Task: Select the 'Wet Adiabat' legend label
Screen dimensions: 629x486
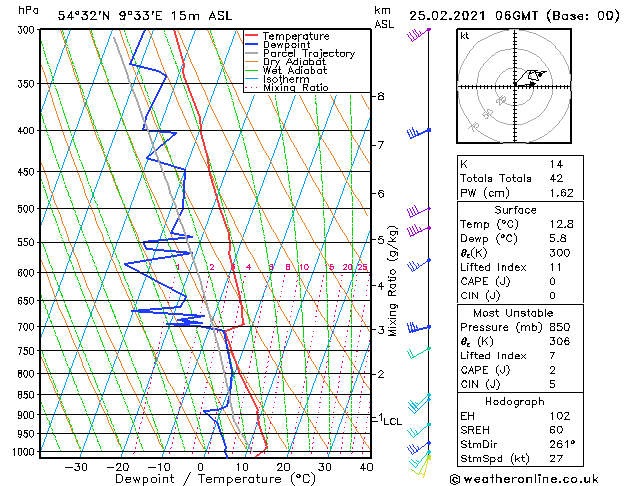Action: (x=295, y=71)
